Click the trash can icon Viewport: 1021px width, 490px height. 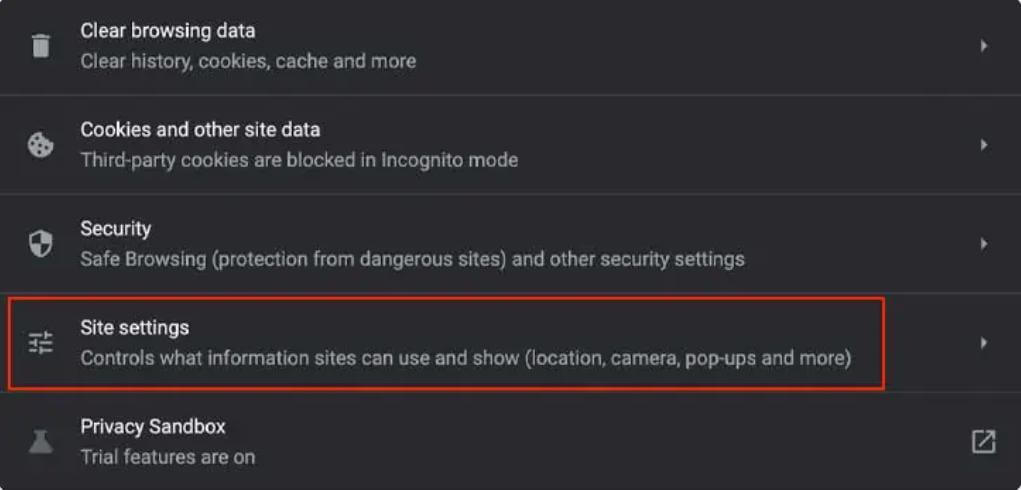41,46
